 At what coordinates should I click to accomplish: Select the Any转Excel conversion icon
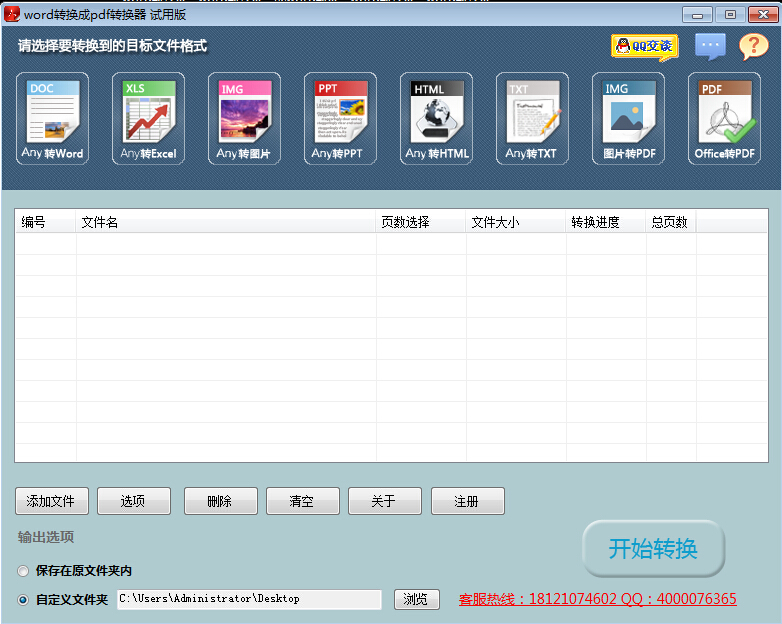click(x=148, y=119)
